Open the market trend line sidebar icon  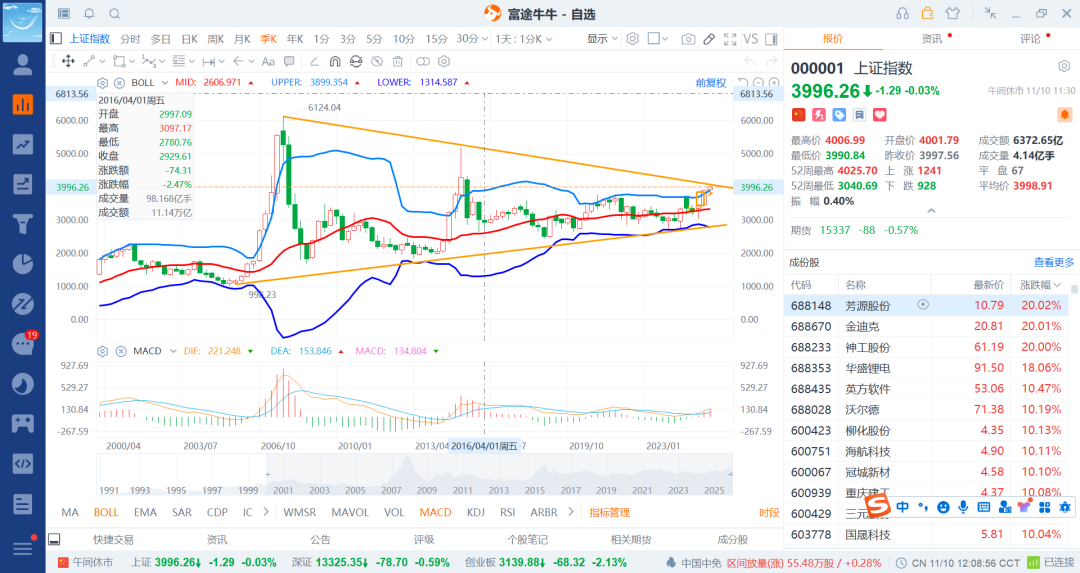(x=23, y=144)
